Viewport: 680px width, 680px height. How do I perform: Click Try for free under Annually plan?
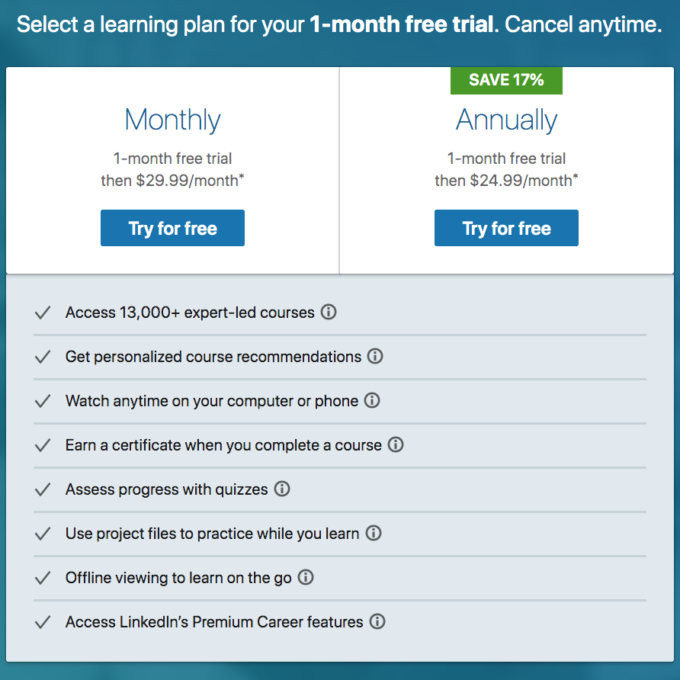pyautogui.click(x=506, y=228)
